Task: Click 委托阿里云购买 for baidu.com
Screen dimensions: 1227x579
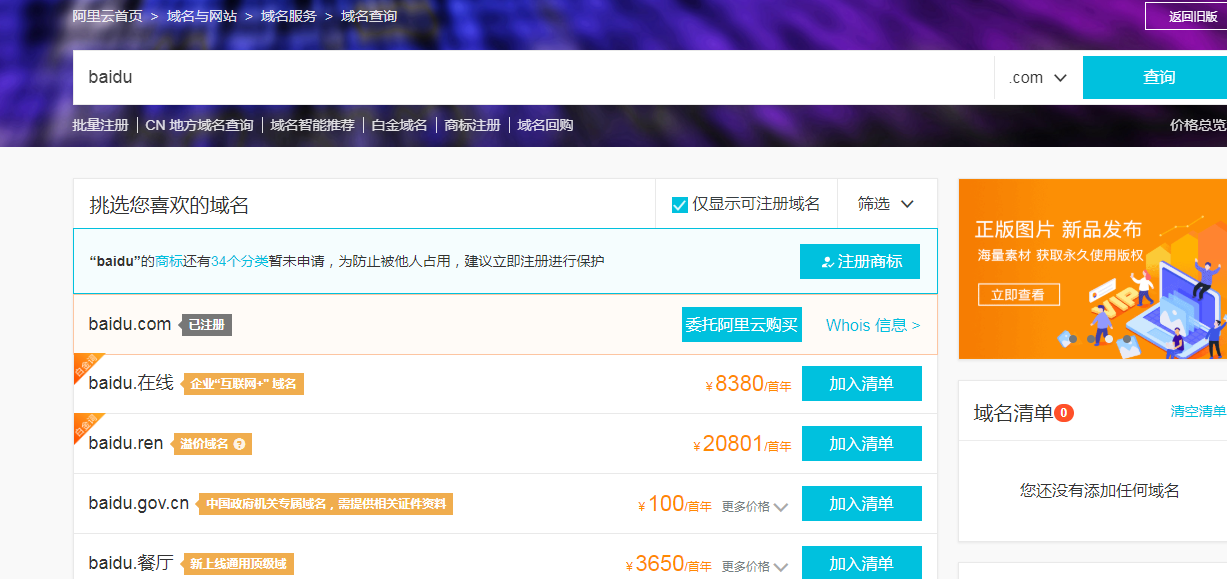Action: pyautogui.click(x=742, y=325)
